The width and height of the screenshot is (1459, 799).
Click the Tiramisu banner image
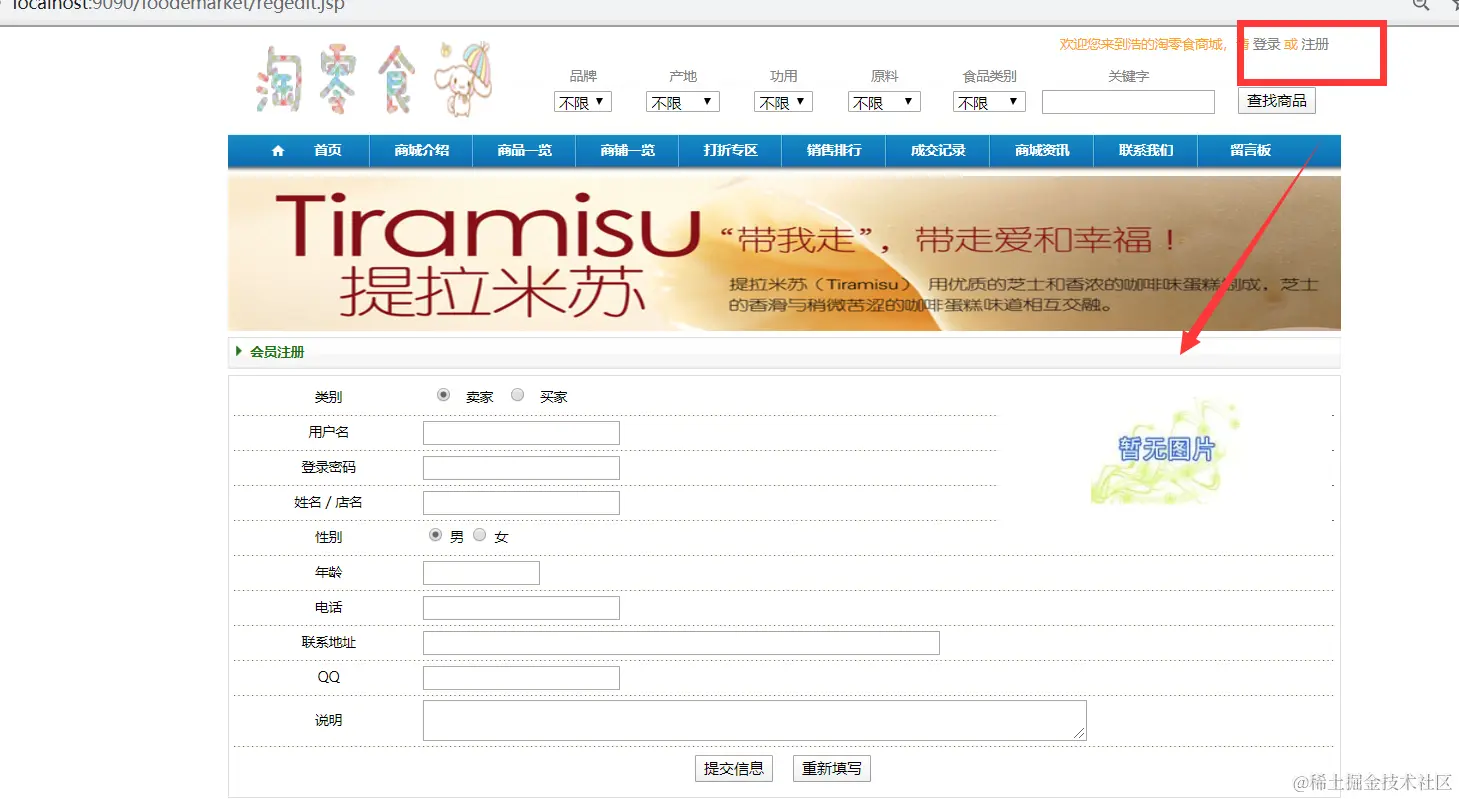coord(784,253)
